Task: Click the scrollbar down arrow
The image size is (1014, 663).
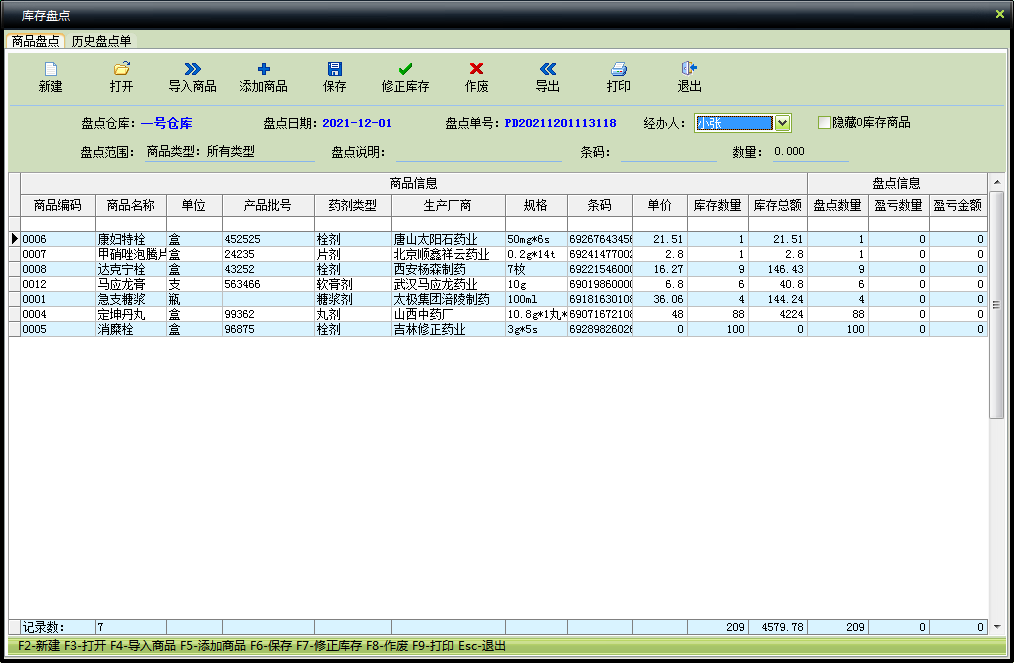Action: [997, 626]
